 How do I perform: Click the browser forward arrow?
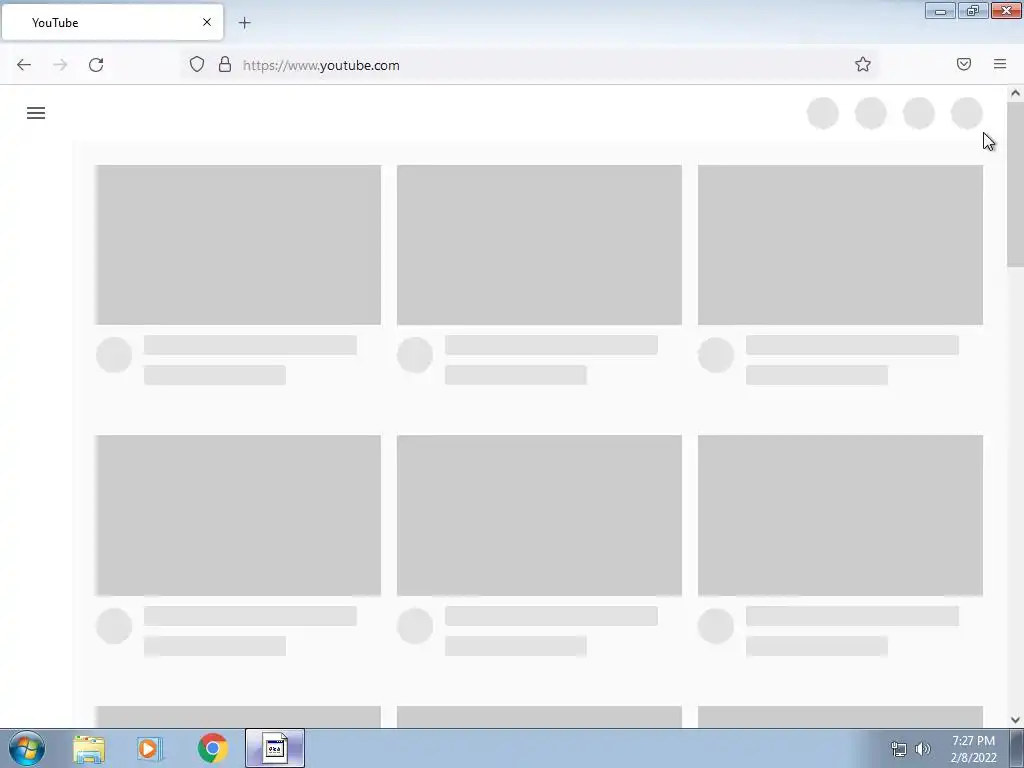click(x=60, y=65)
